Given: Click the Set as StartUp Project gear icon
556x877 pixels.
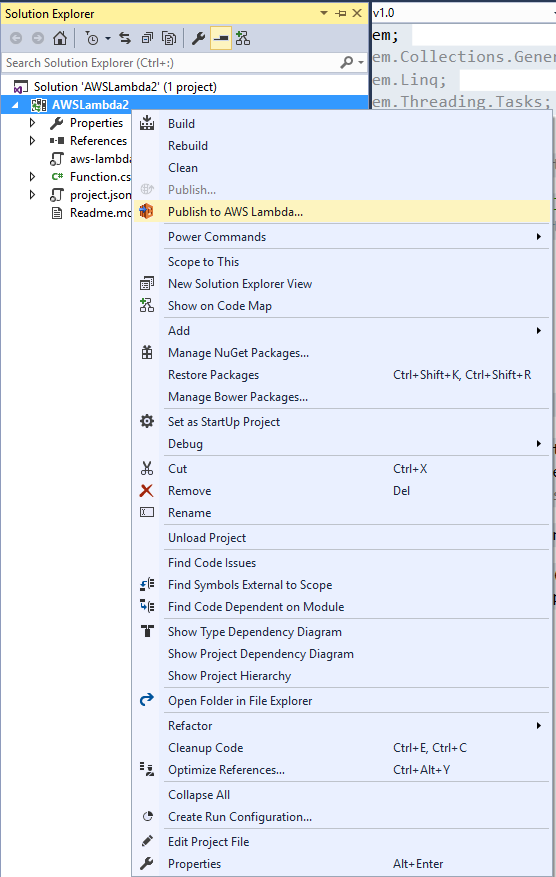Looking at the screenshot, I should tap(147, 421).
